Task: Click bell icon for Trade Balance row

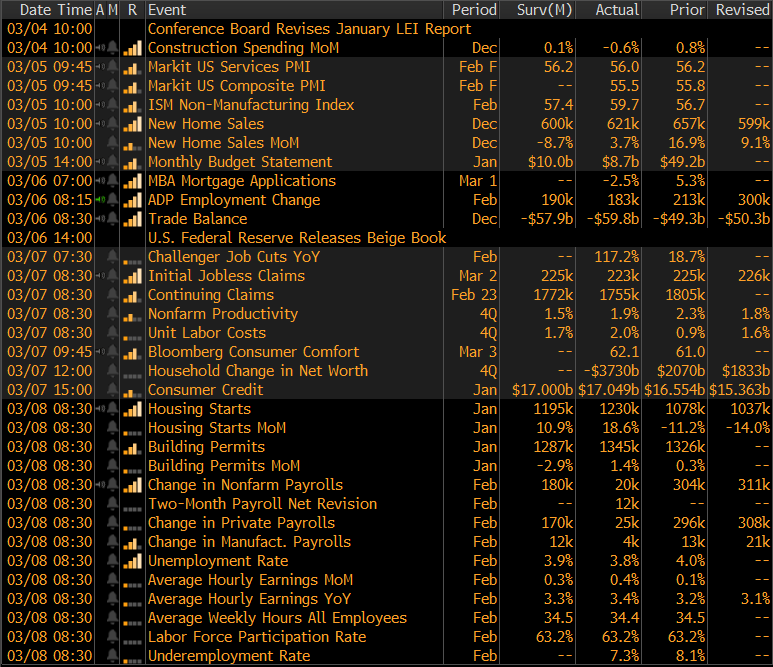Action: pyautogui.click(x=113, y=219)
